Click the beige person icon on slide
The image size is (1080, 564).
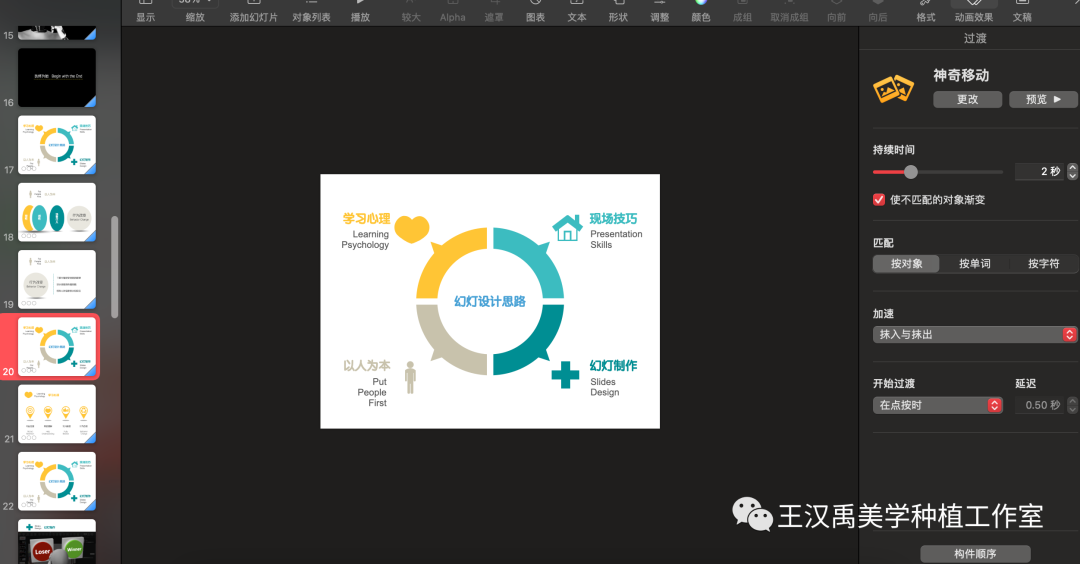tap(411, 377)
